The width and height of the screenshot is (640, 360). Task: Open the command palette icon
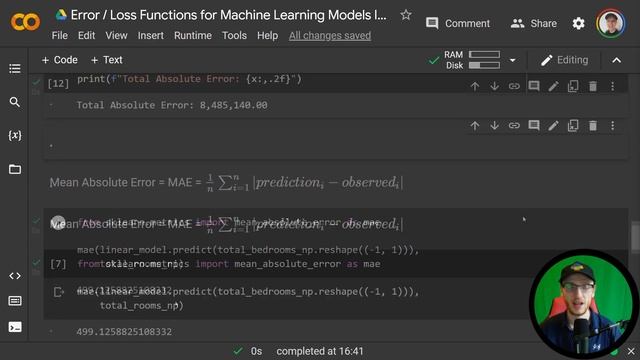coord(15,301)
